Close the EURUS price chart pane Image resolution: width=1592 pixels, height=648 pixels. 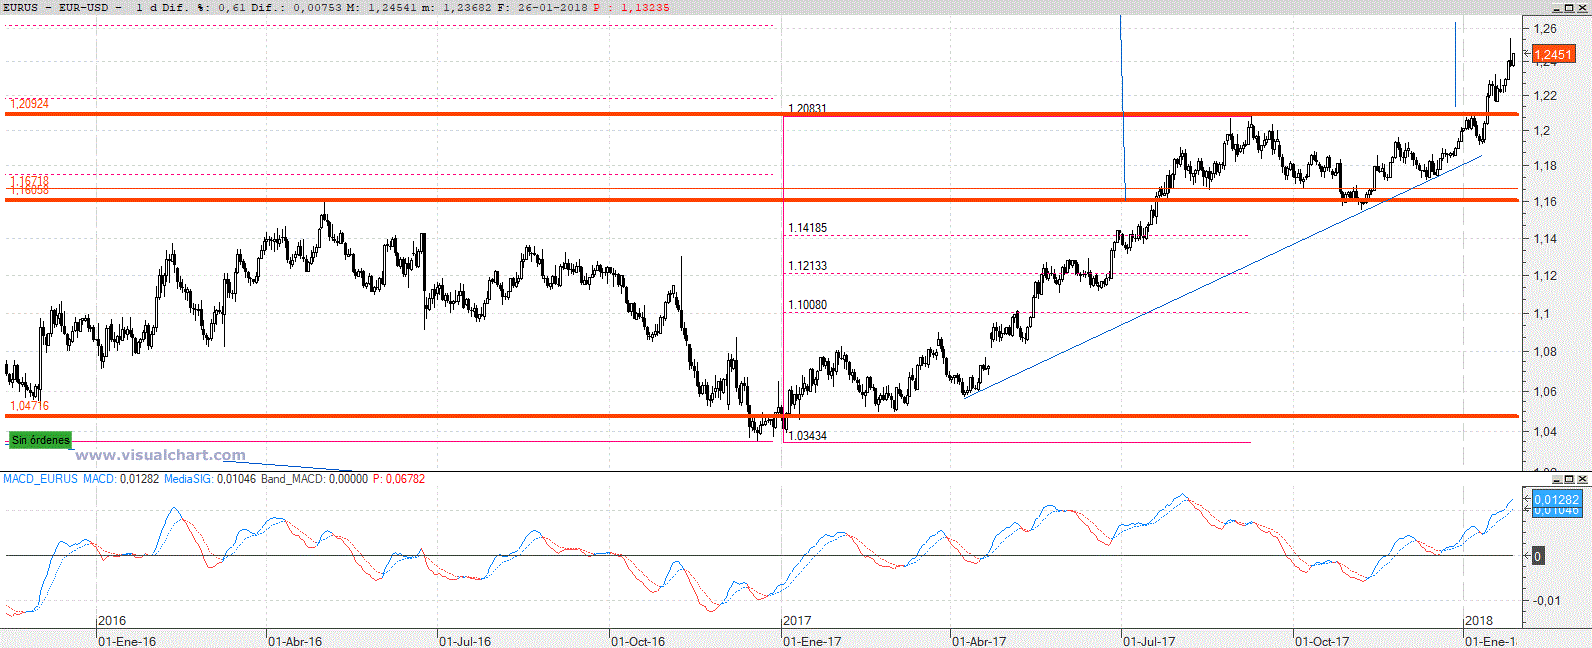point(1582,7)
